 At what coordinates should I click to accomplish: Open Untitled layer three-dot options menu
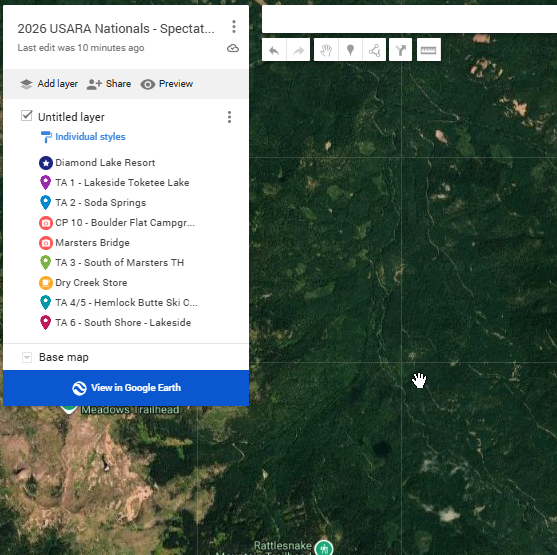pyautogui.click(x=229, y=117)
